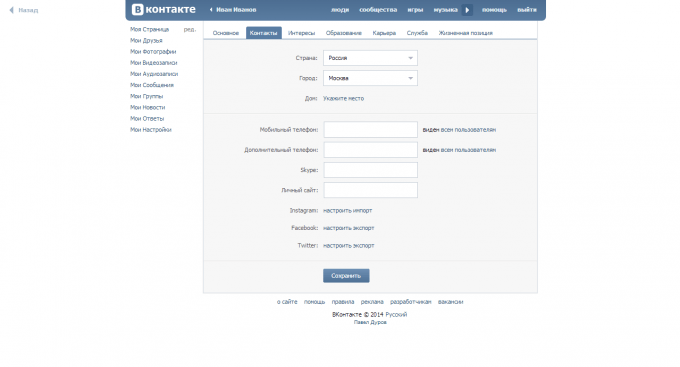Open Мои Друзья in sidebar
Screen dimensions: 680x367
click(x=146, y=40)
